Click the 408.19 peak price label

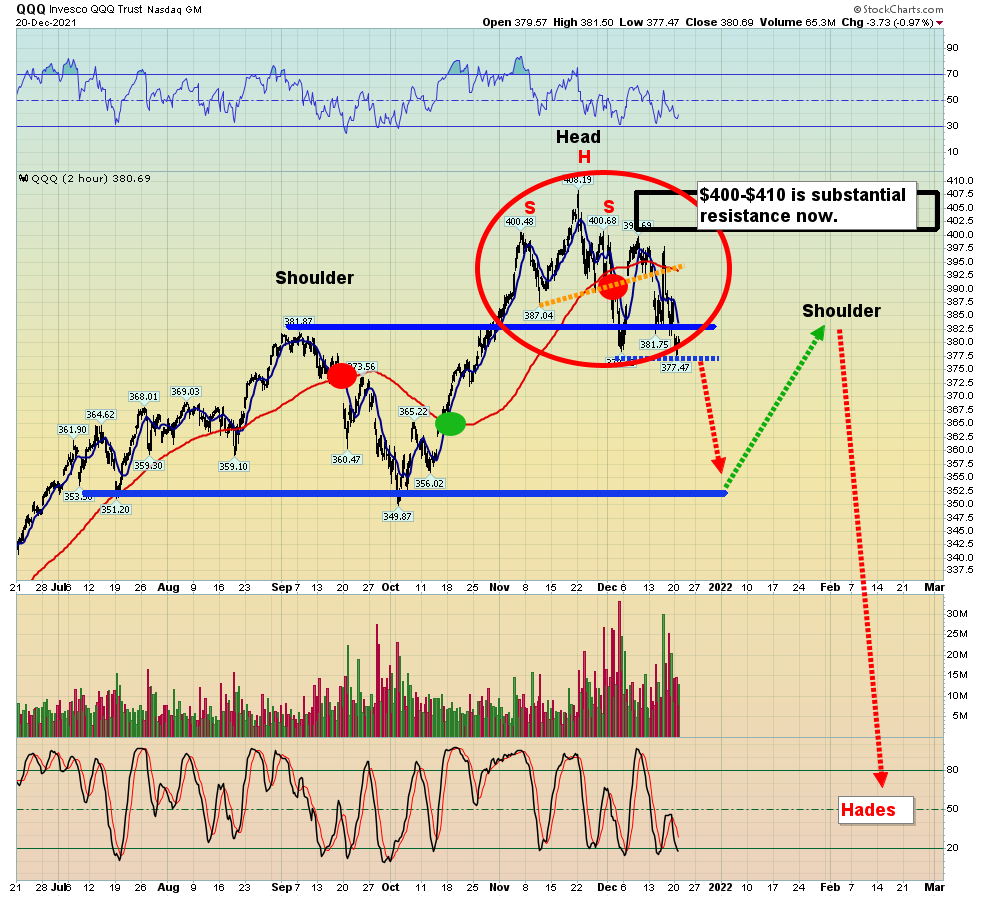pyautogui.click(x=577, y=180)
